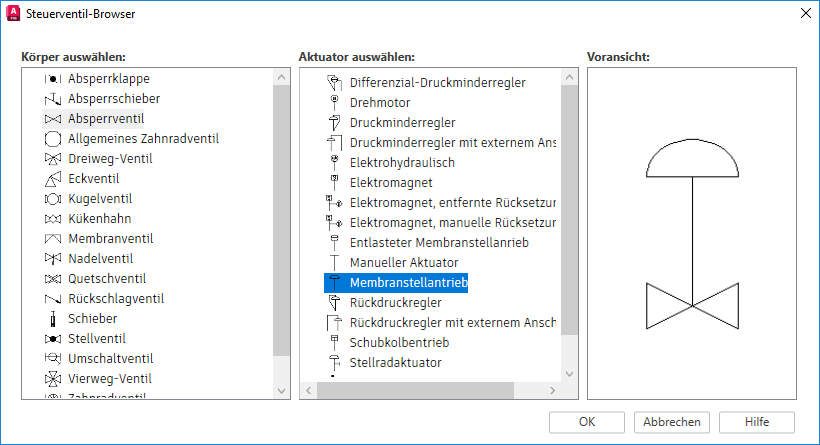Choose the Schubkolbentrieb icon

(x=334, y=343)
